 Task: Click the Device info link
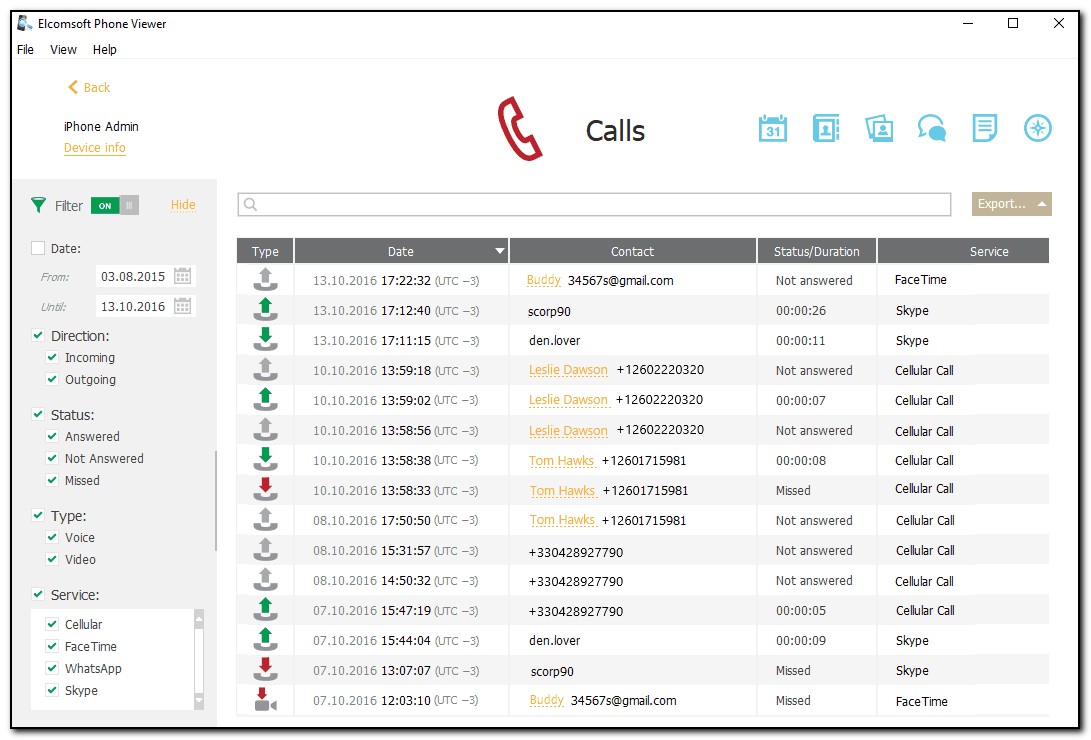(x=95, y=148)
